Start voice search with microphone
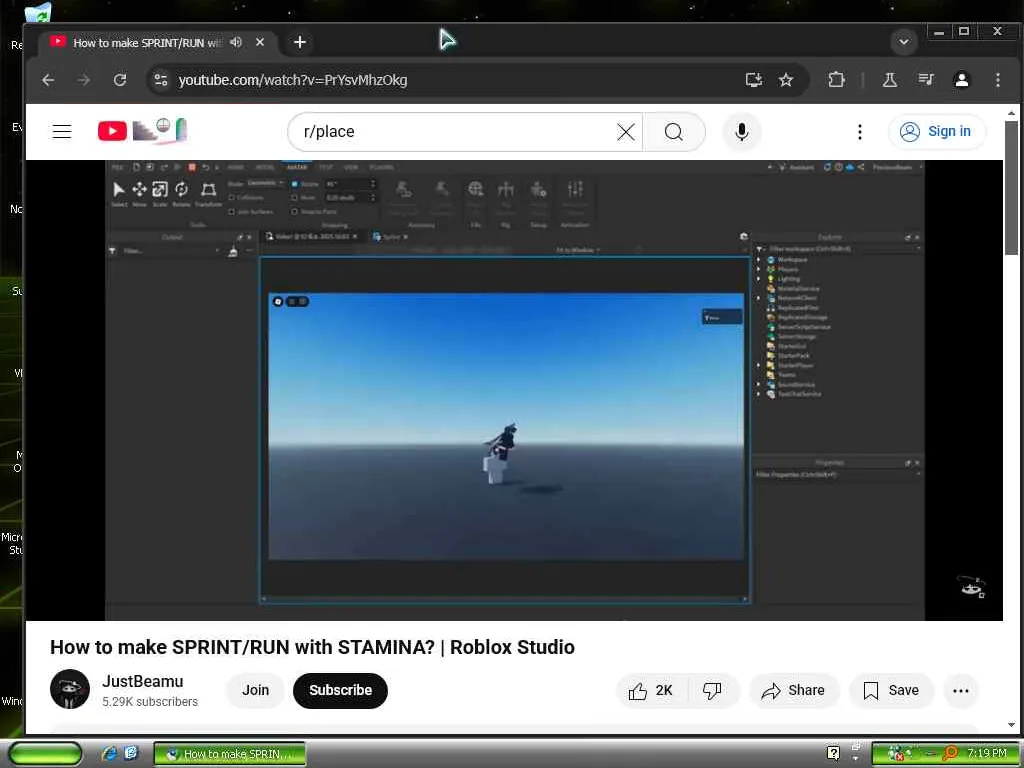The image size is (1024, 768). point(741,132)
